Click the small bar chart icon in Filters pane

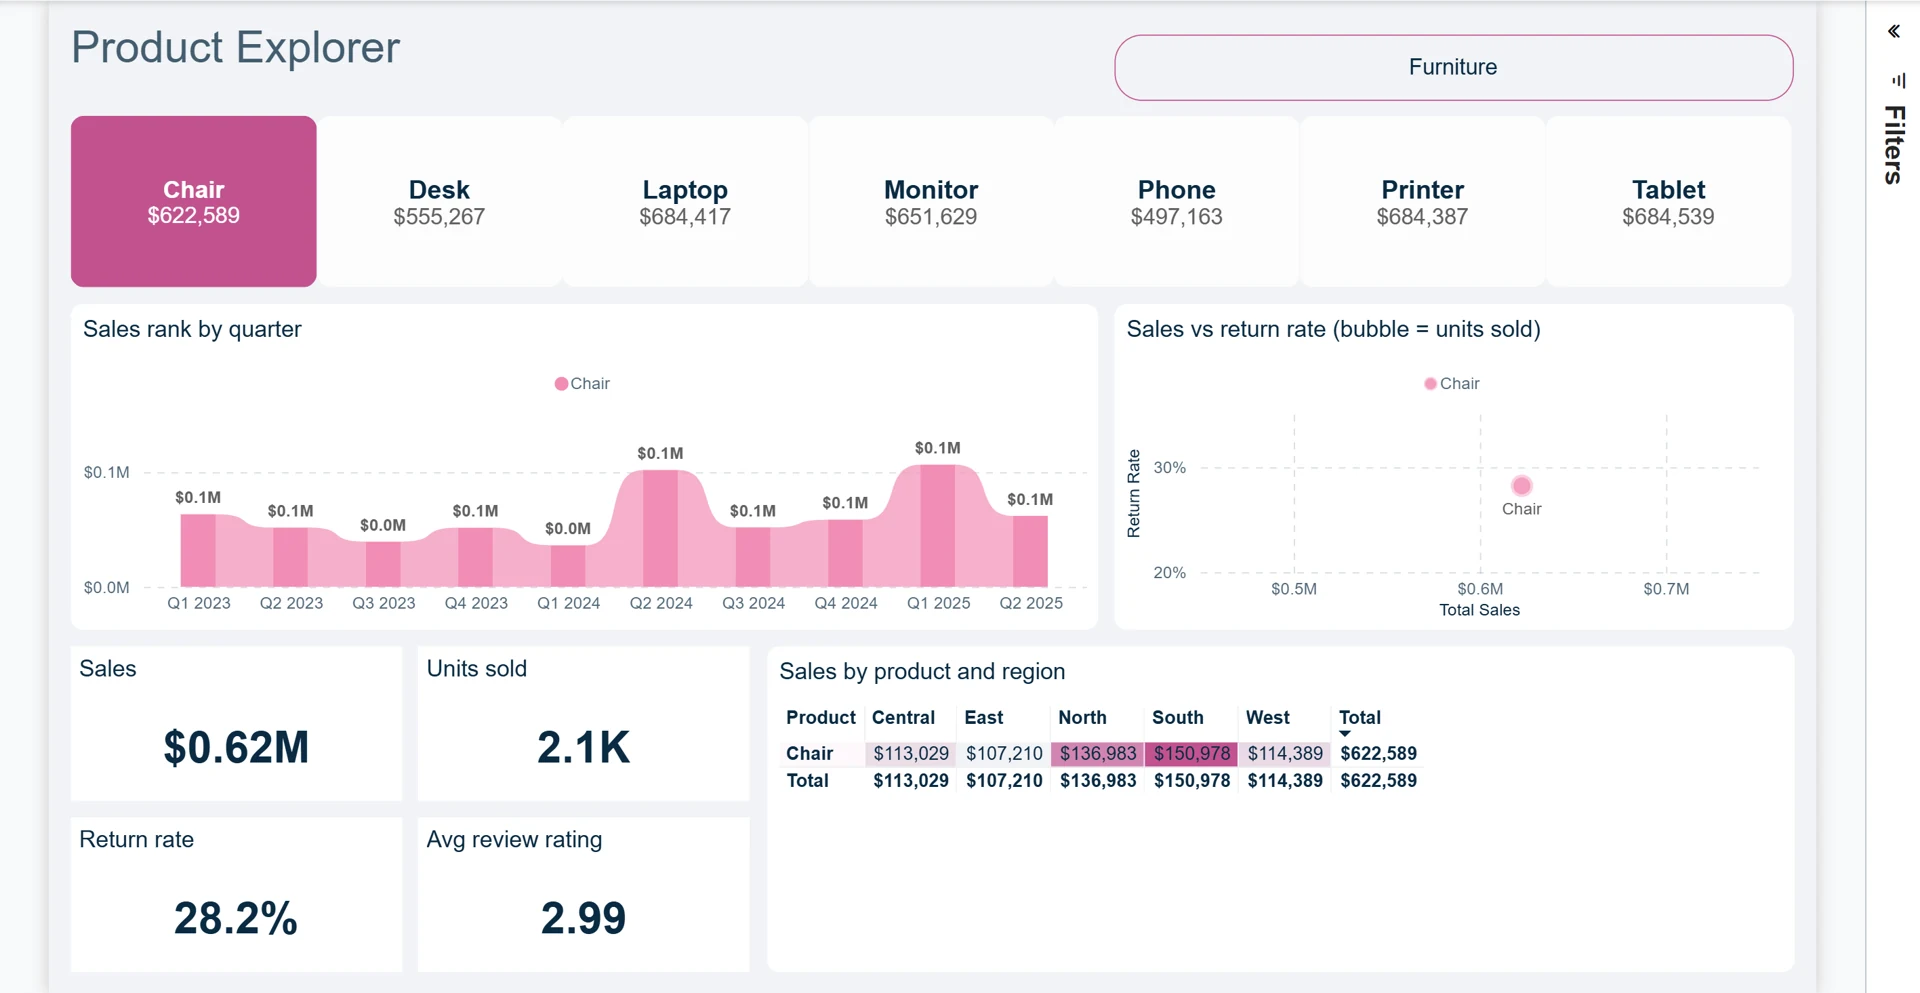tap(1898, 80)
